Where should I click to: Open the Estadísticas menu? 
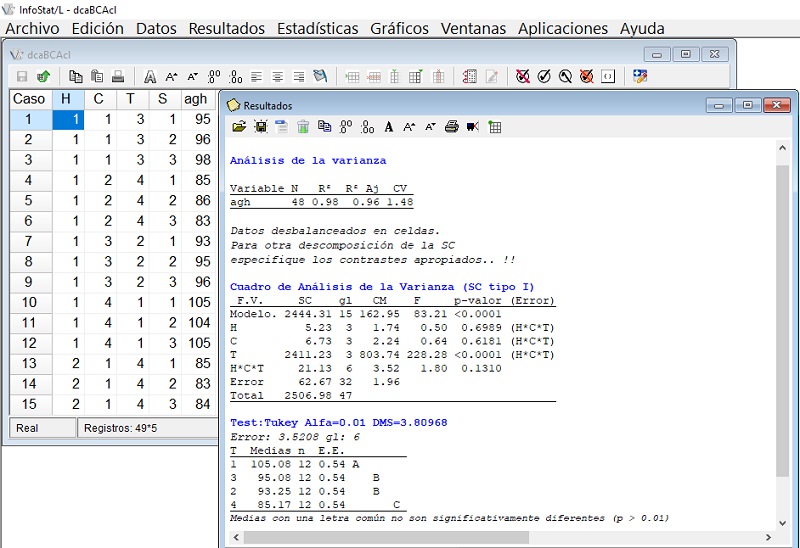pos(317,29)
